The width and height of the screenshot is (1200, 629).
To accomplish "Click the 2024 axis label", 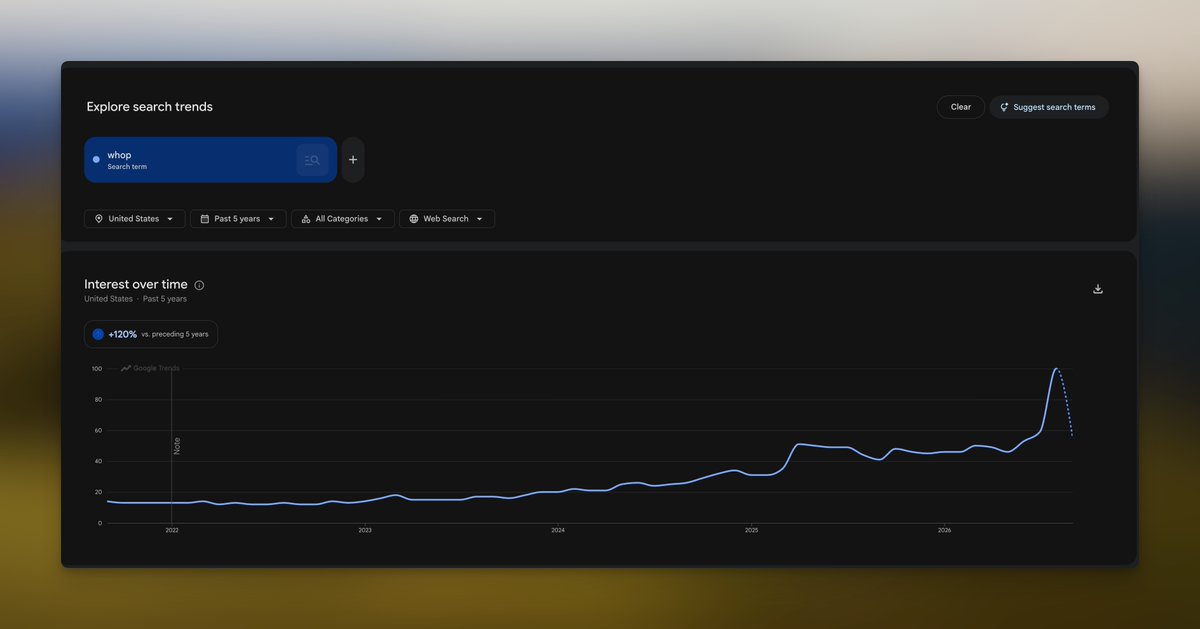I will click(558, 530).
